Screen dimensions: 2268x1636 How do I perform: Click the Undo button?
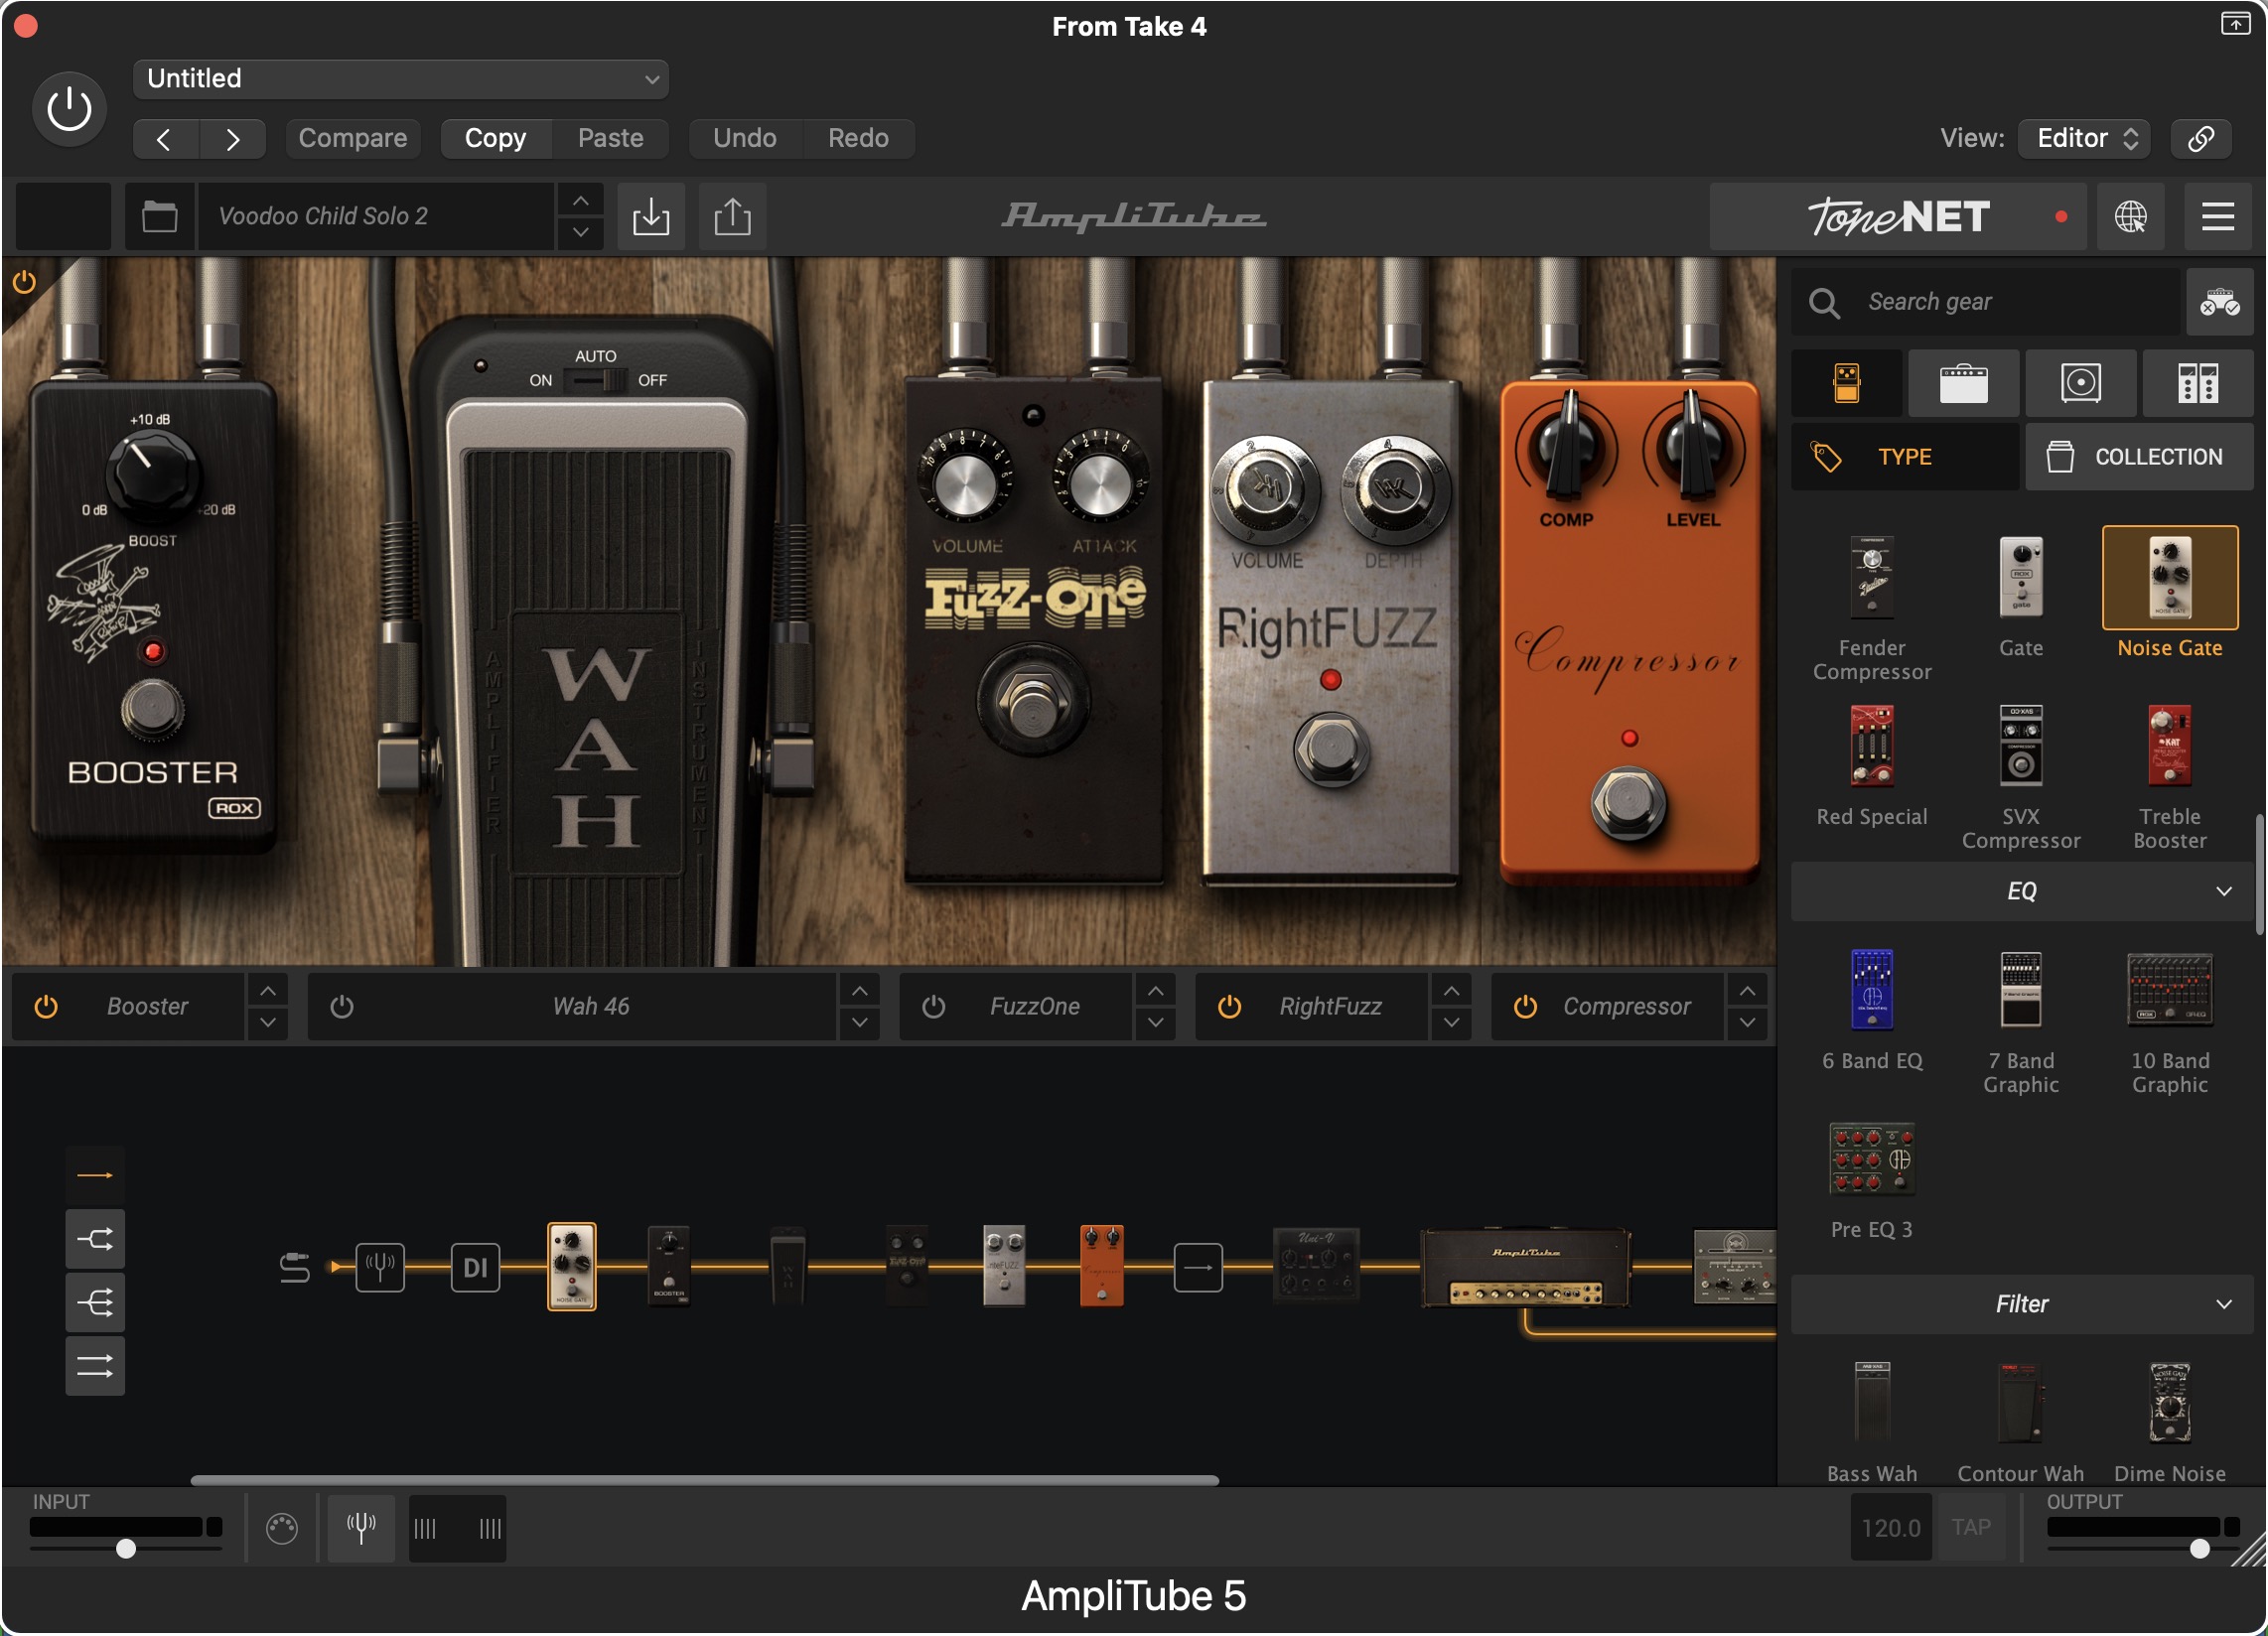click(x=744, y=138)
